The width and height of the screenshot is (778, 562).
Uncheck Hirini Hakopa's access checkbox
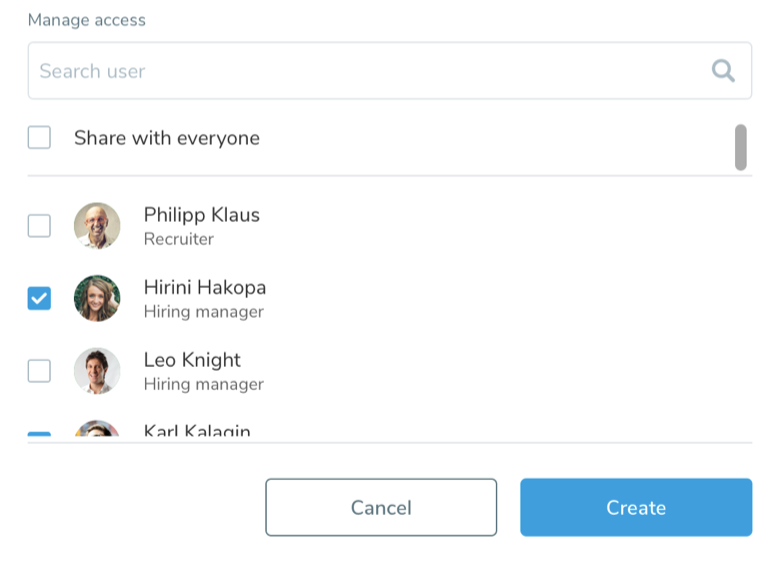point(39,298)
